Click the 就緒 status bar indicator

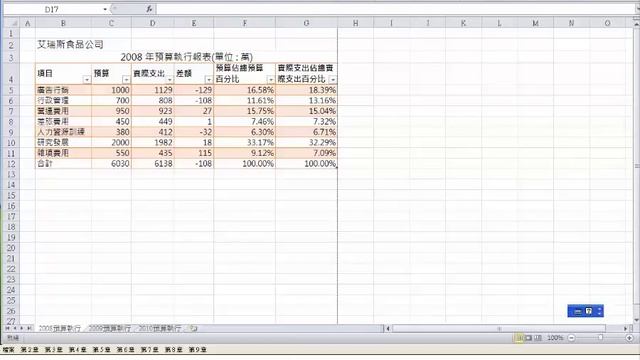pos(13,338)
